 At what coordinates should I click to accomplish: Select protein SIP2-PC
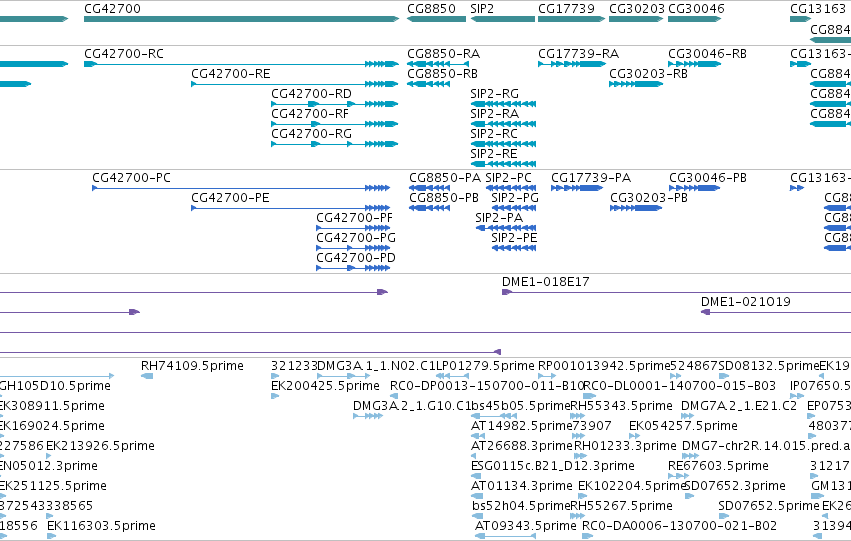click(x=511, y=188)
